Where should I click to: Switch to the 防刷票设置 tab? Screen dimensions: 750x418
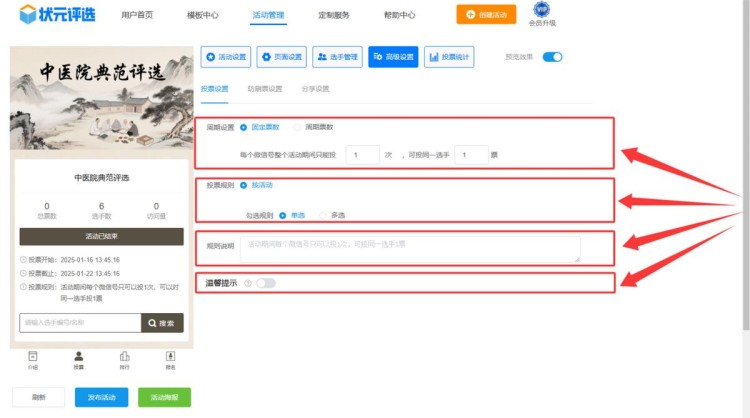click(x=265, y=89)
